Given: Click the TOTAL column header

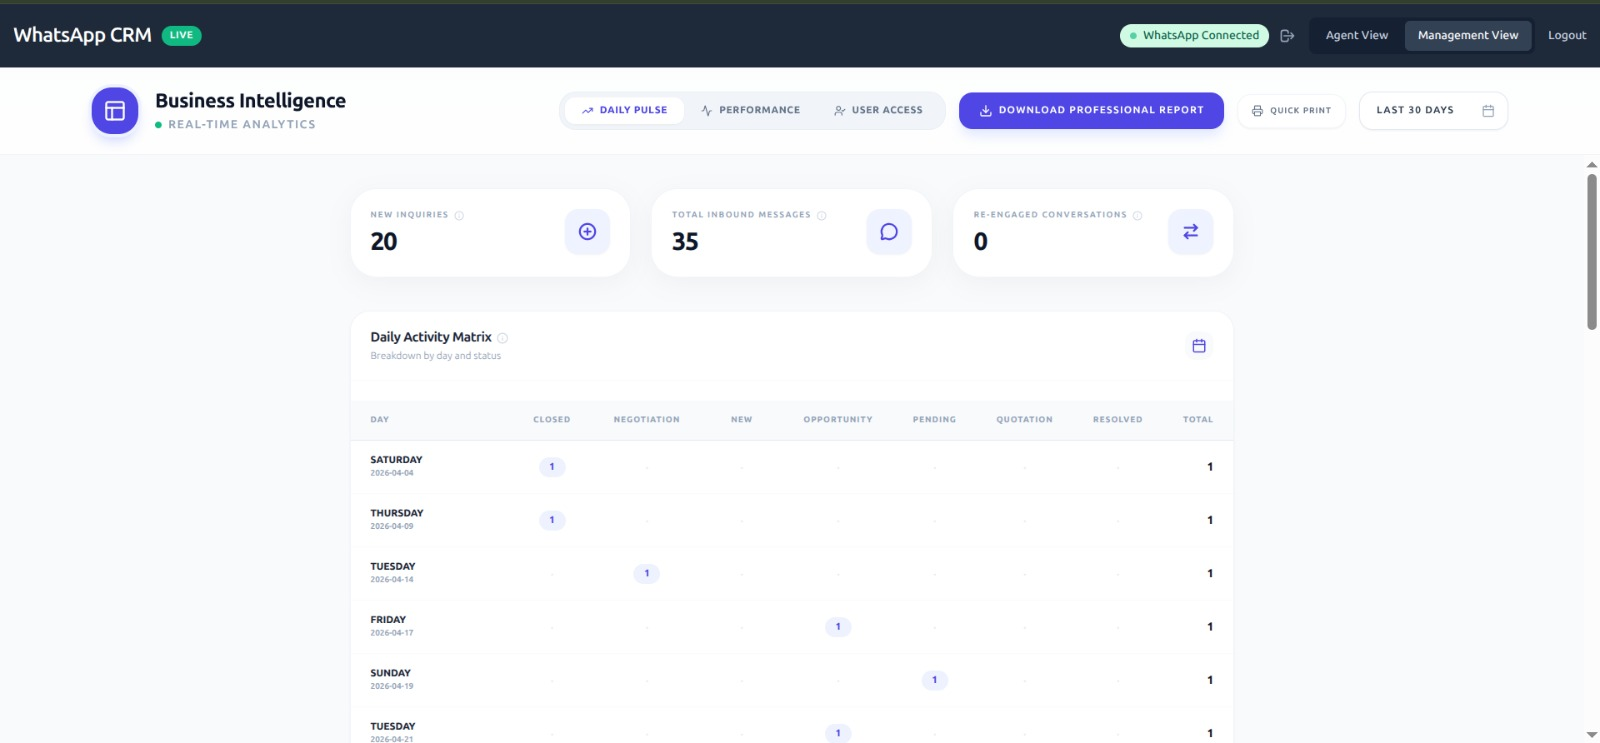Looking at the screenshot, I should point(1197,420).
